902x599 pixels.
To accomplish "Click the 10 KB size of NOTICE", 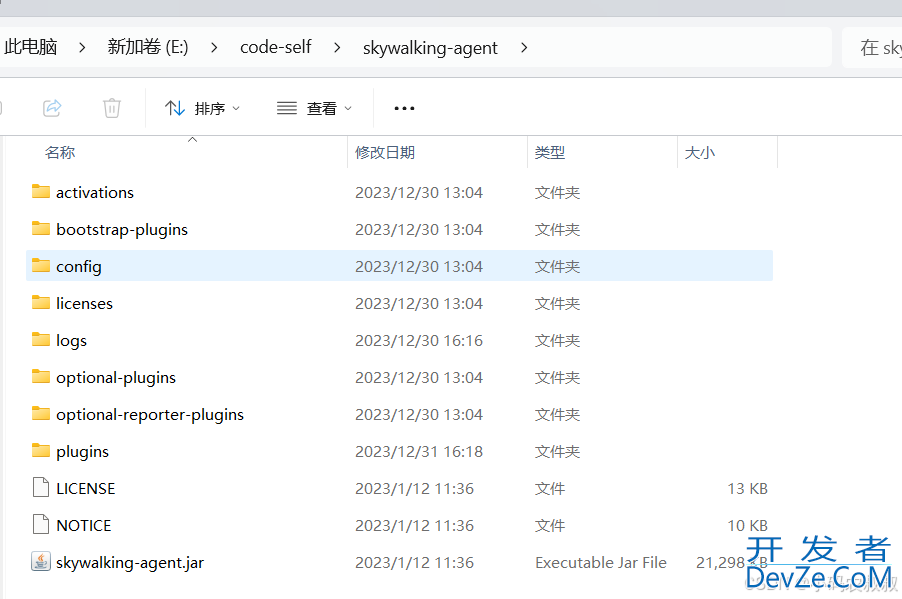I will (x=747, y=525).
